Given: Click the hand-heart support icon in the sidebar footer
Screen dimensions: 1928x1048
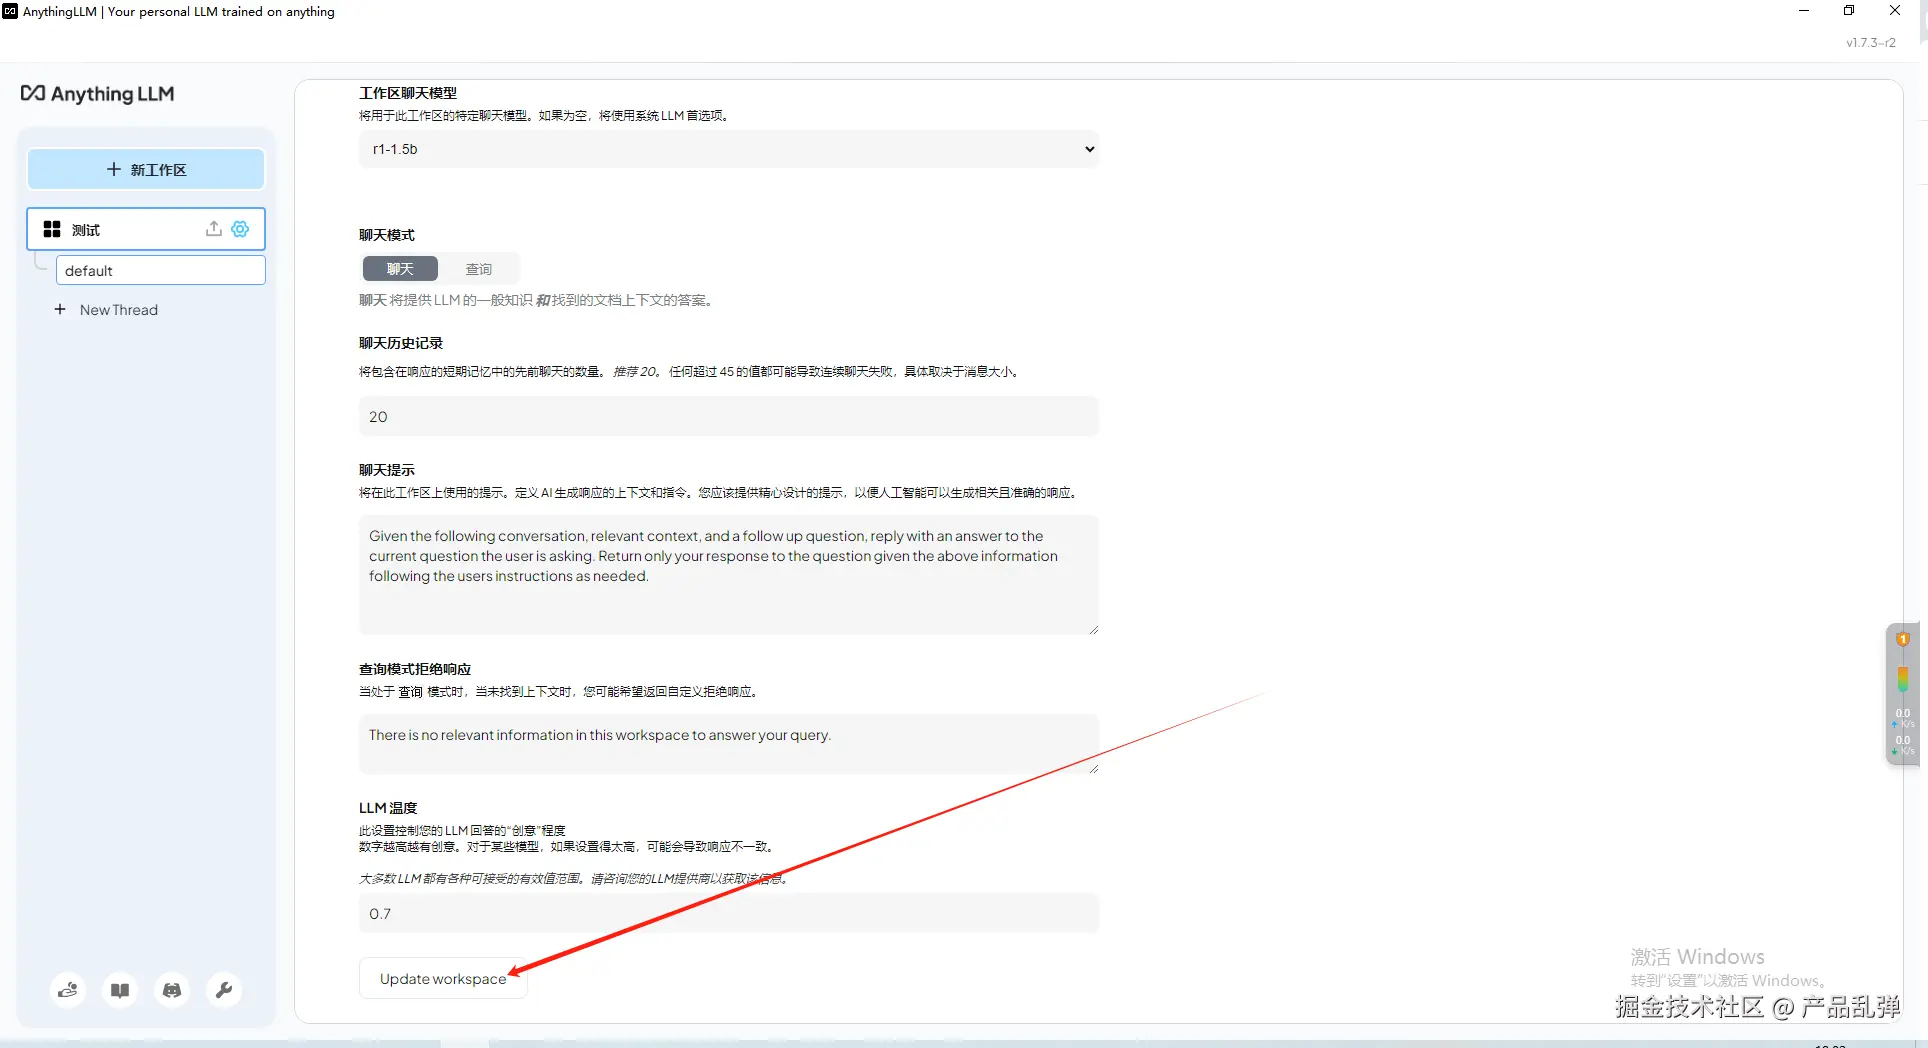Looking at the screenshot, I should pos(68,990).
